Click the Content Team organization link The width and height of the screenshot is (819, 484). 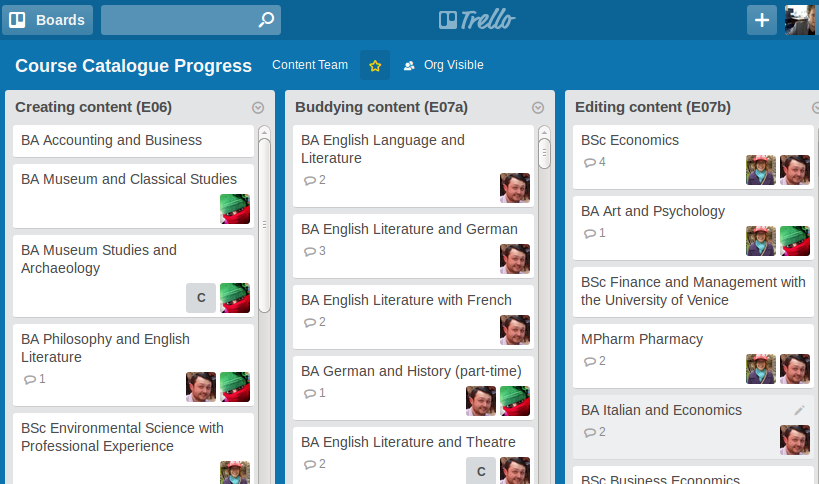pos(310,65)
